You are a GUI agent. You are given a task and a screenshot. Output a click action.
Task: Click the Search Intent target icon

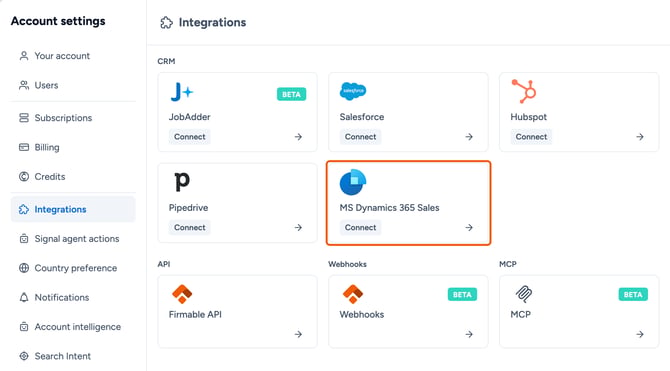coord(24,356)
